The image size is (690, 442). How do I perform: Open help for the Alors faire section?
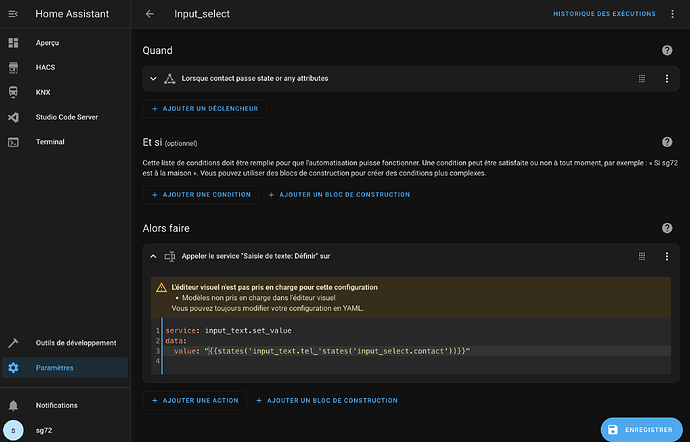point(667,228)
